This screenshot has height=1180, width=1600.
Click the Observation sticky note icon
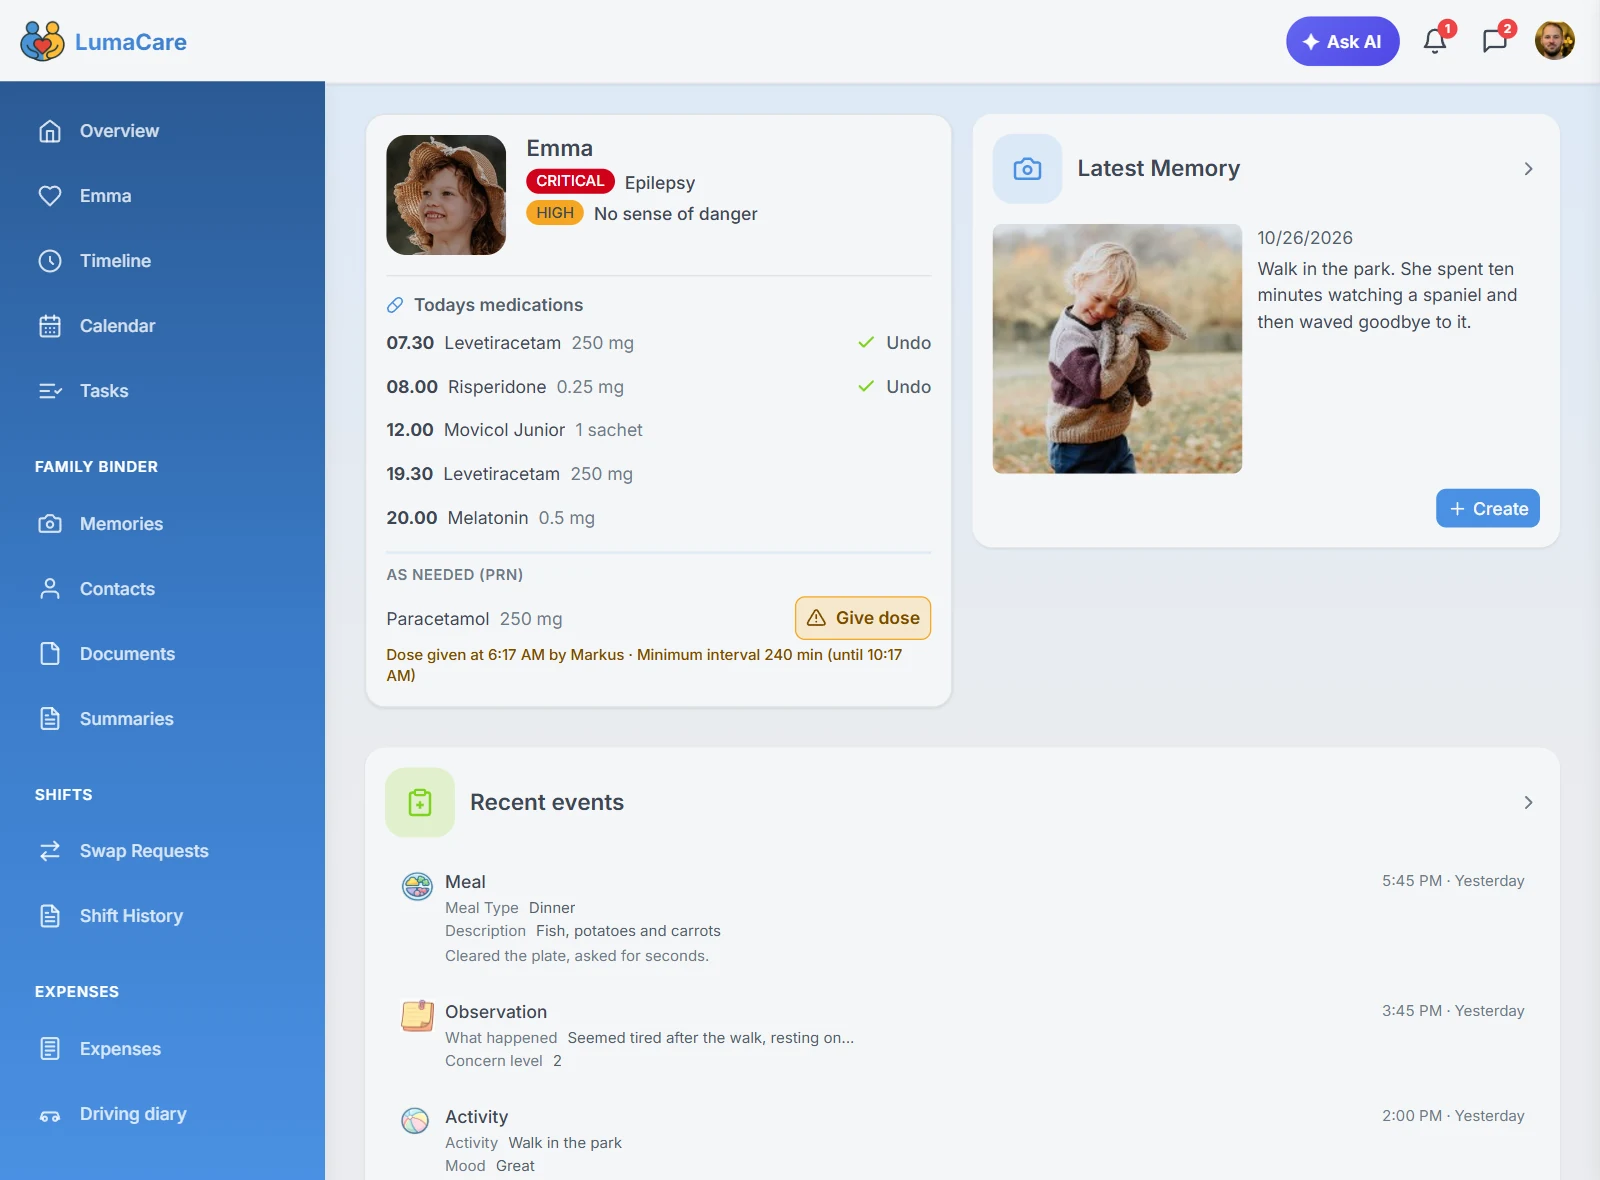tap(417, 1015)
